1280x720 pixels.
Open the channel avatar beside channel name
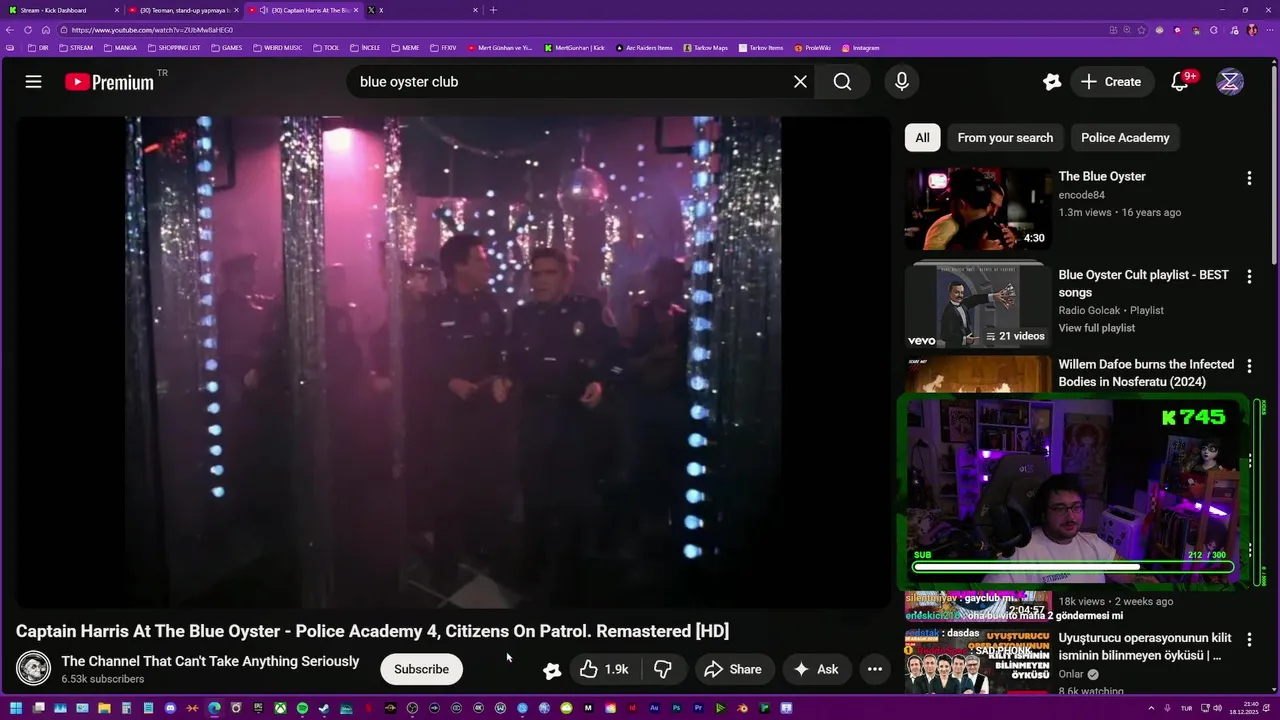33,668
